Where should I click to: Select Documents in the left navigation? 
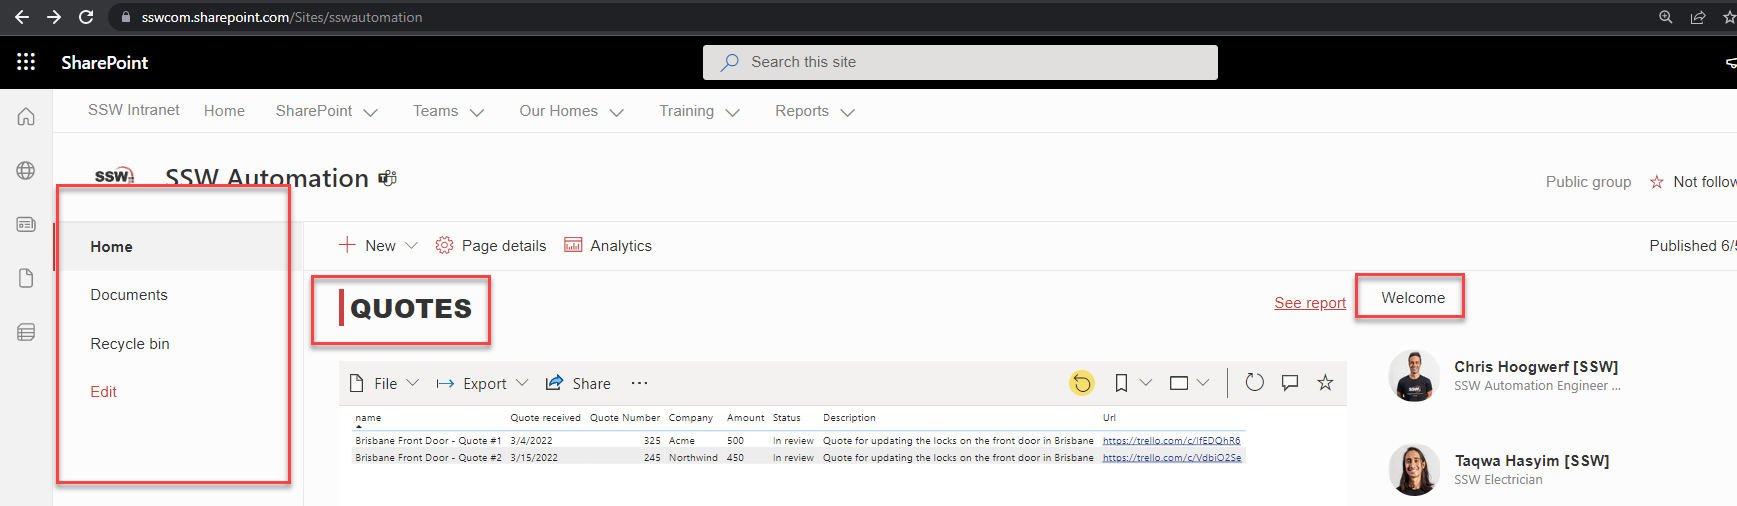click(129, 295)
